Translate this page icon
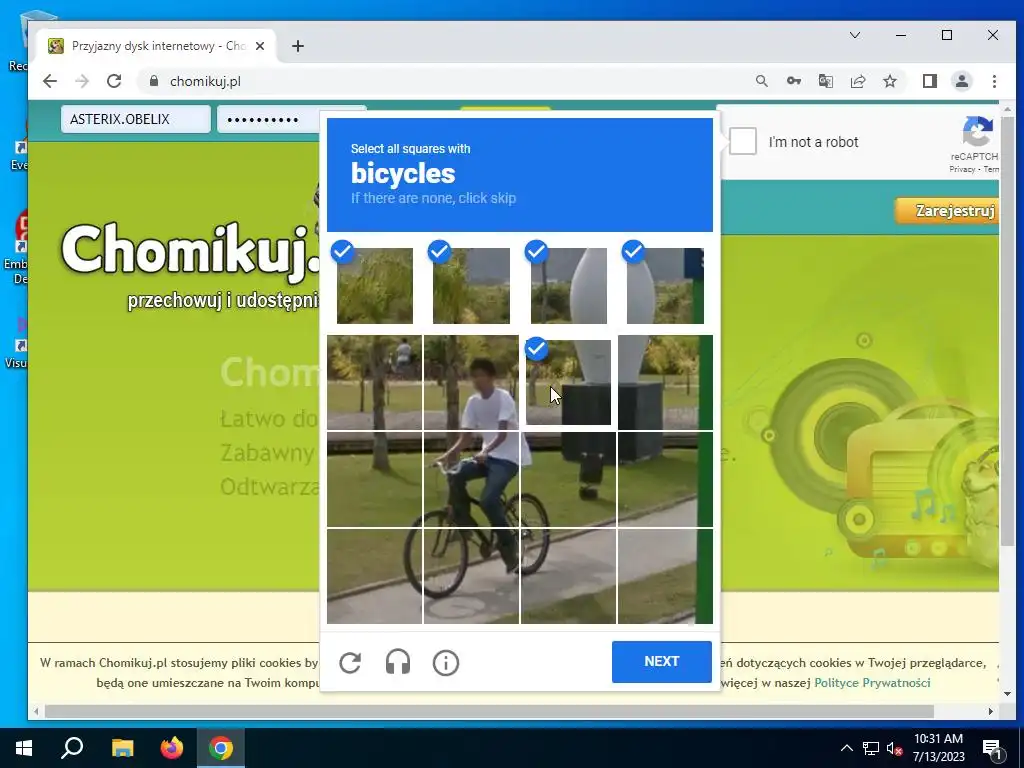This screenshot has width=1024, height=768. coord(825,81)
